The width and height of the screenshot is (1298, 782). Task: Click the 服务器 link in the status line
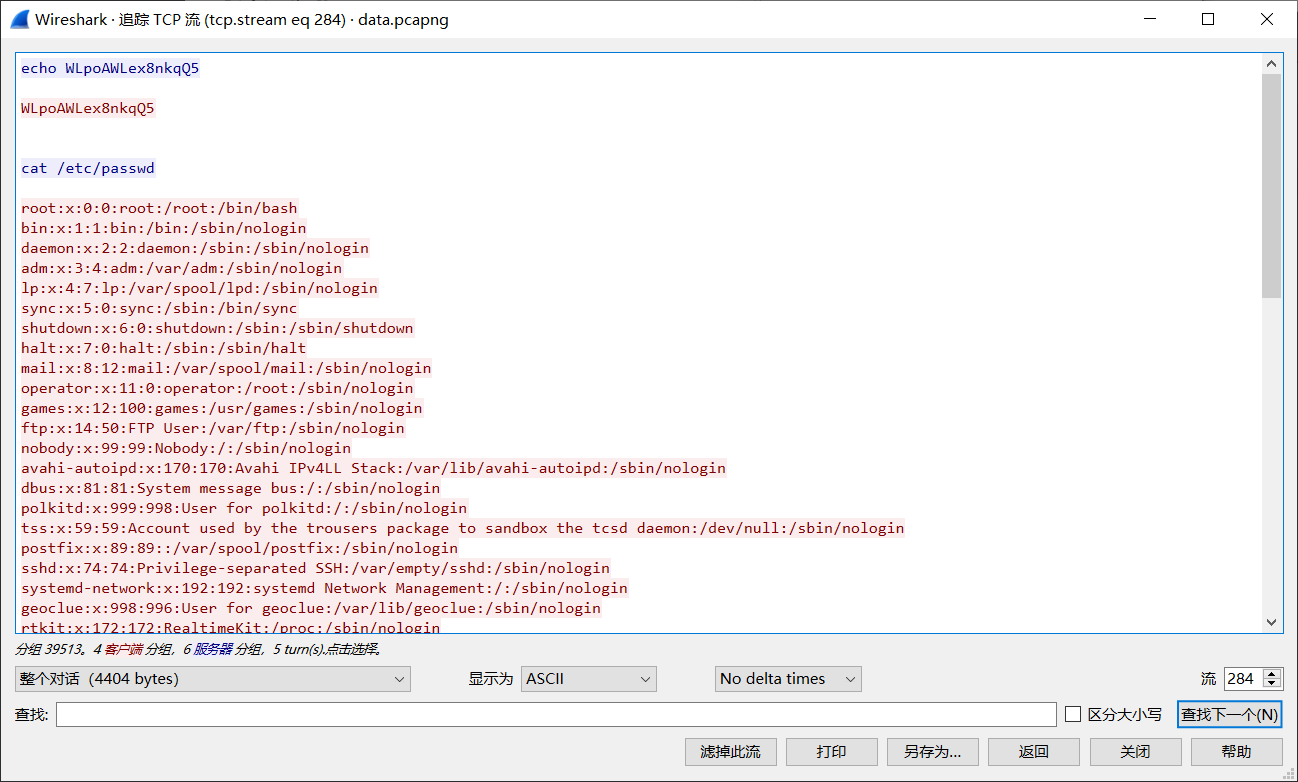tap(212, 649)
